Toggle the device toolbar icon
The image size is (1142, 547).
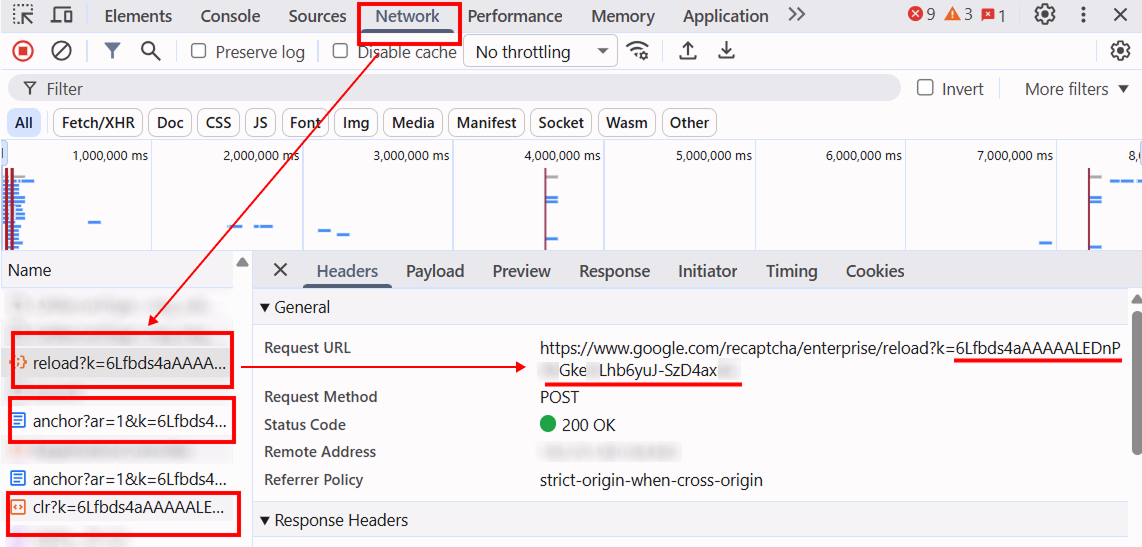(62, 15)
